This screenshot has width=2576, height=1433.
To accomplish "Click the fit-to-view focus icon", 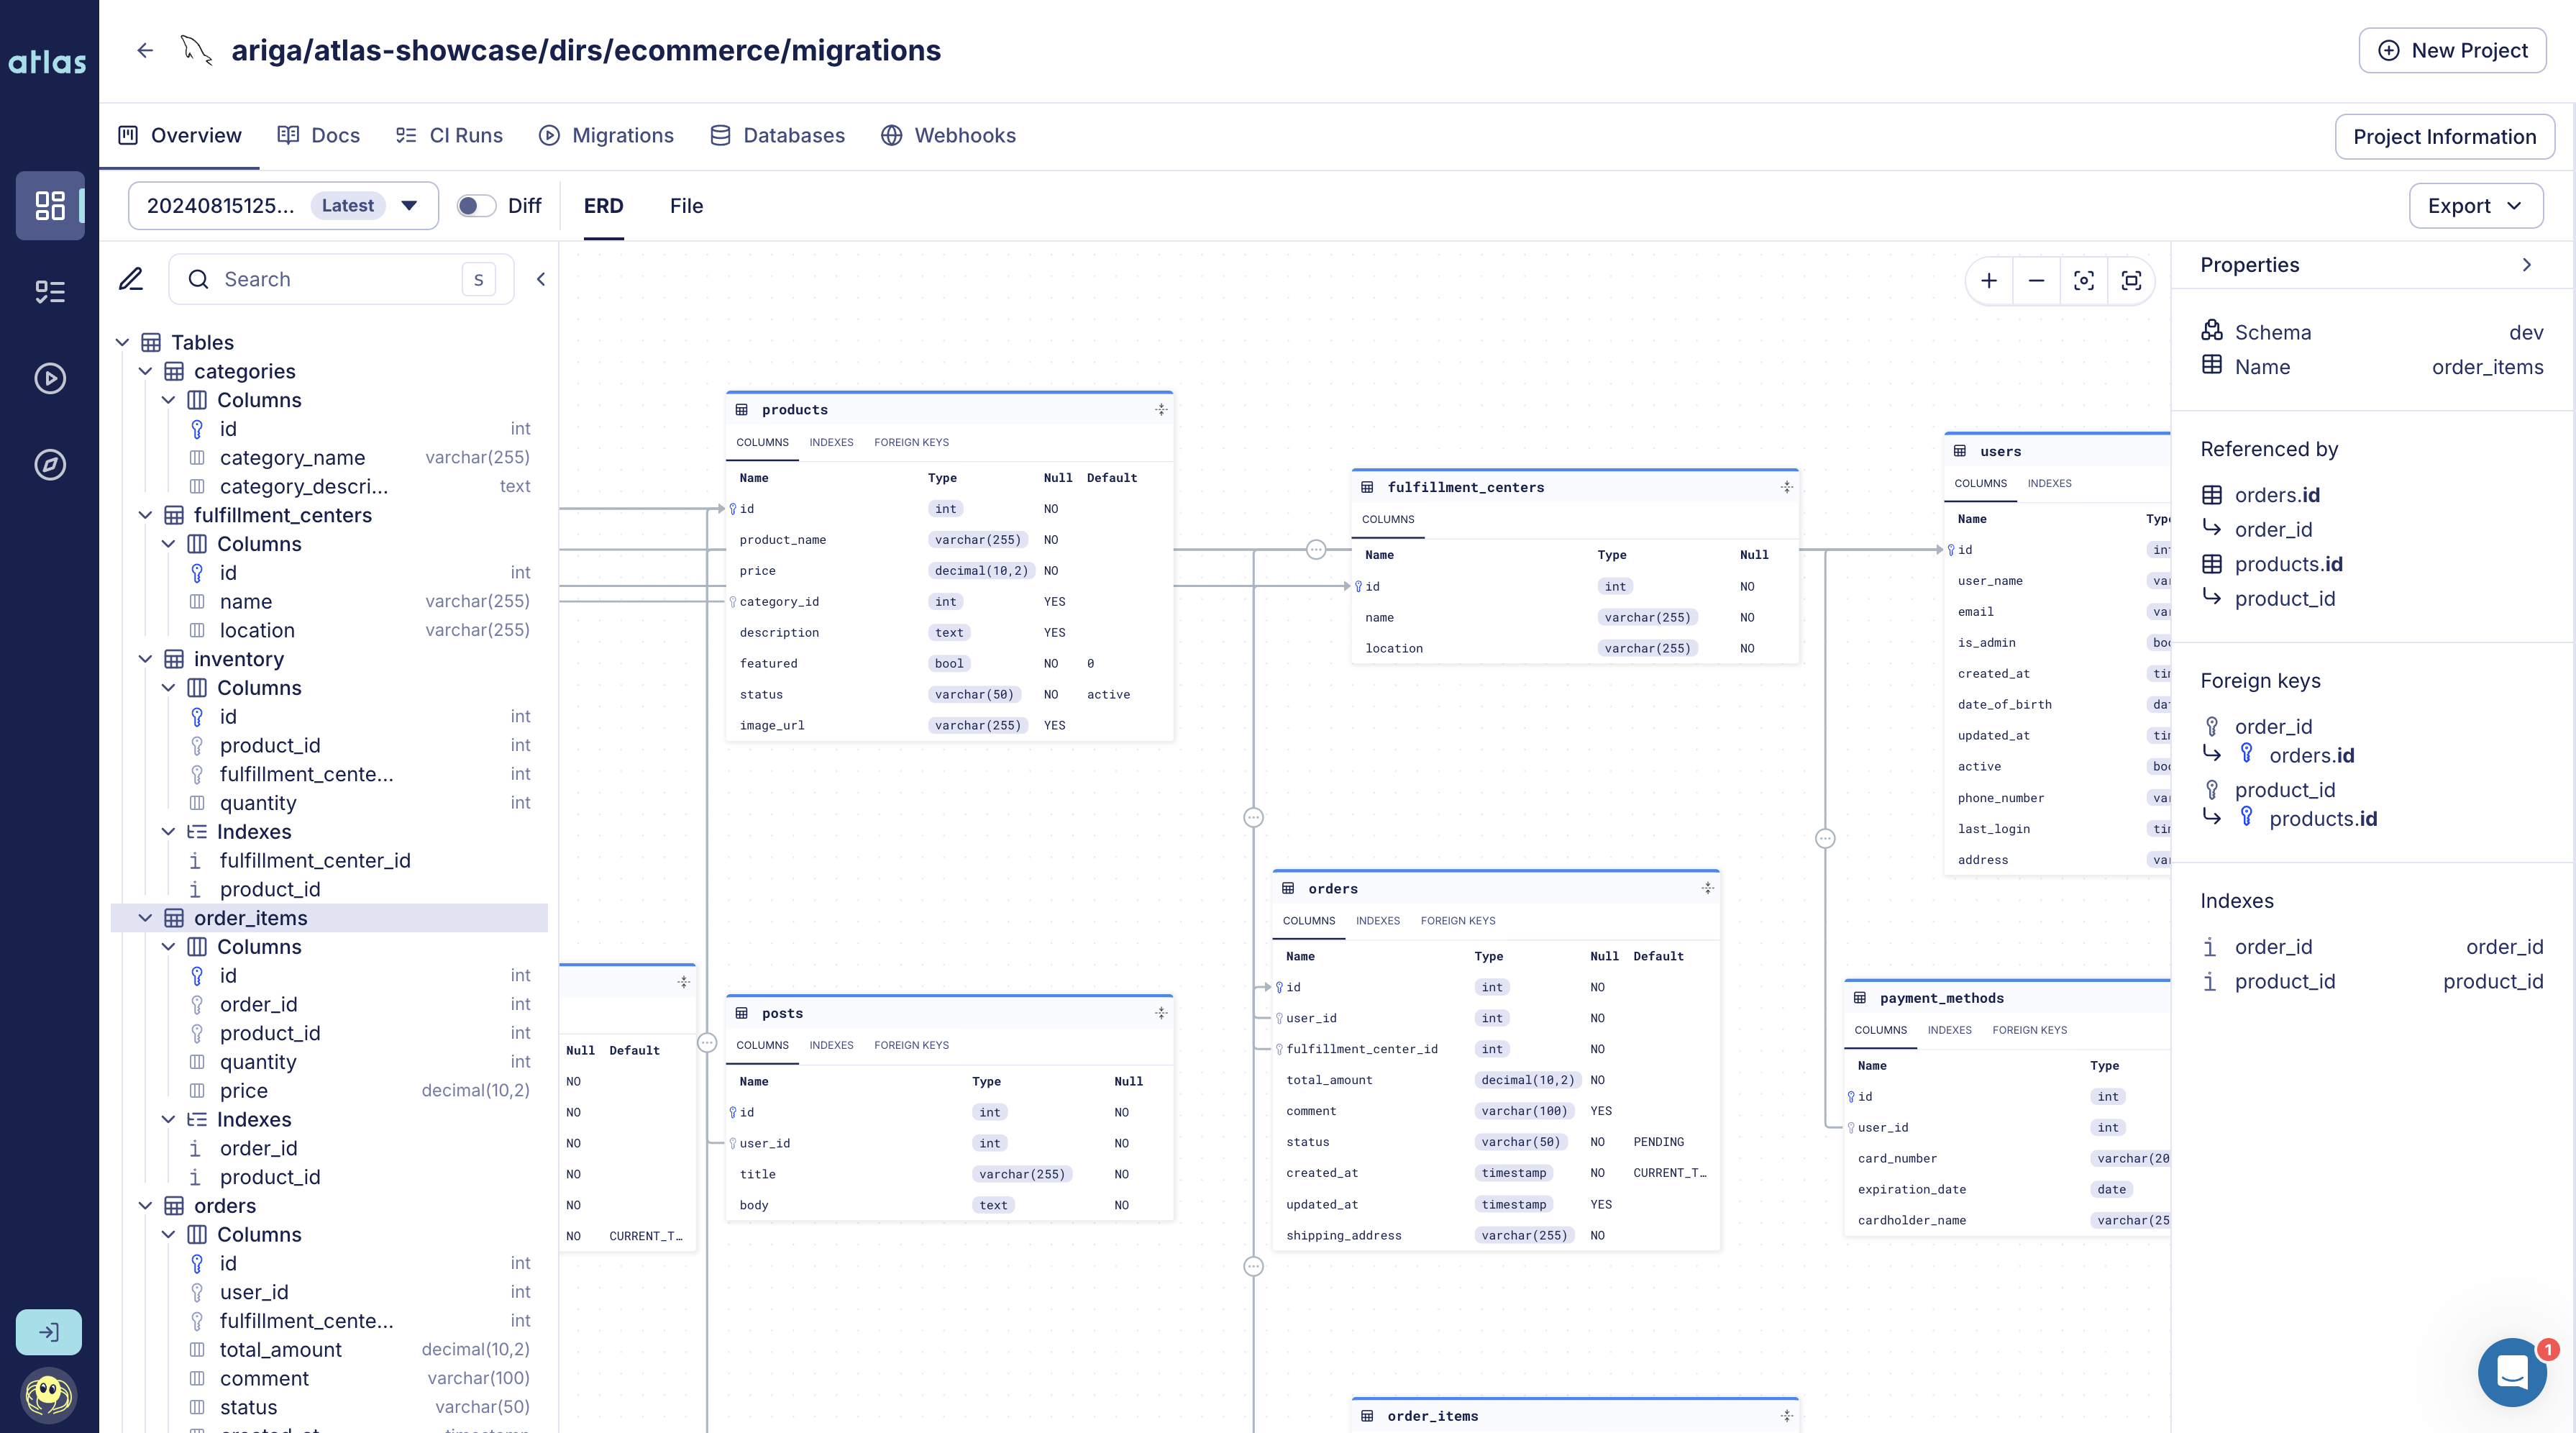I will coord(2083,281).
